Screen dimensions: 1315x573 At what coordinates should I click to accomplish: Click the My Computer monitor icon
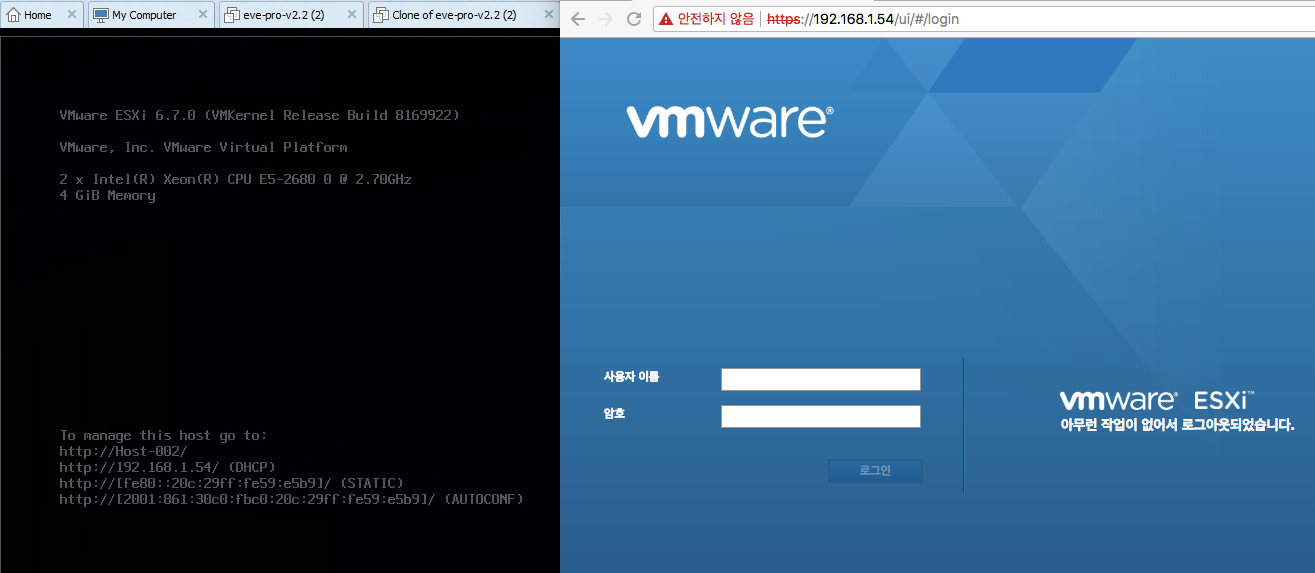pos(101,15)
